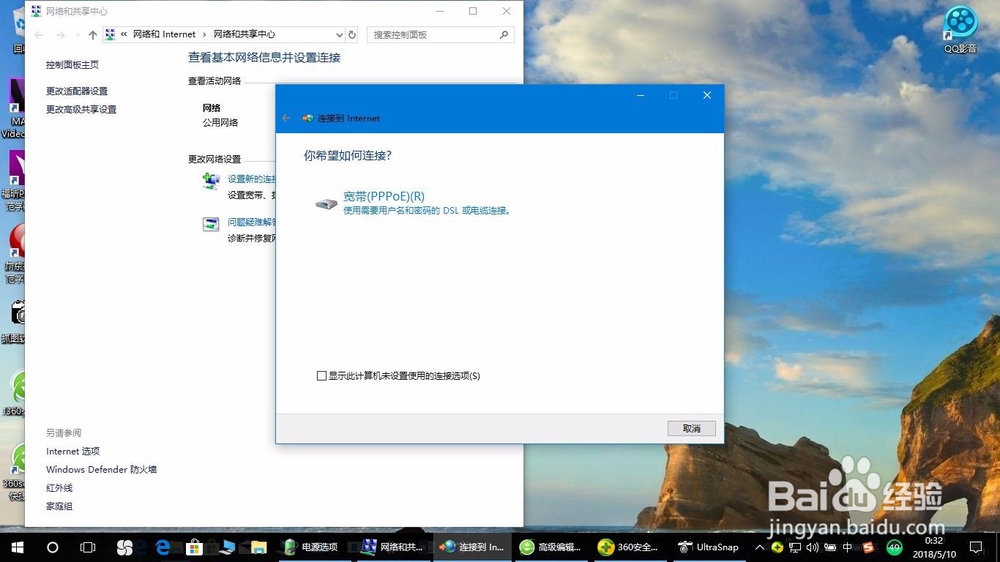Viewport: 1000px width, 562px height.
Task: Click the search magnifier icon
Action: [x=504, y=34]
